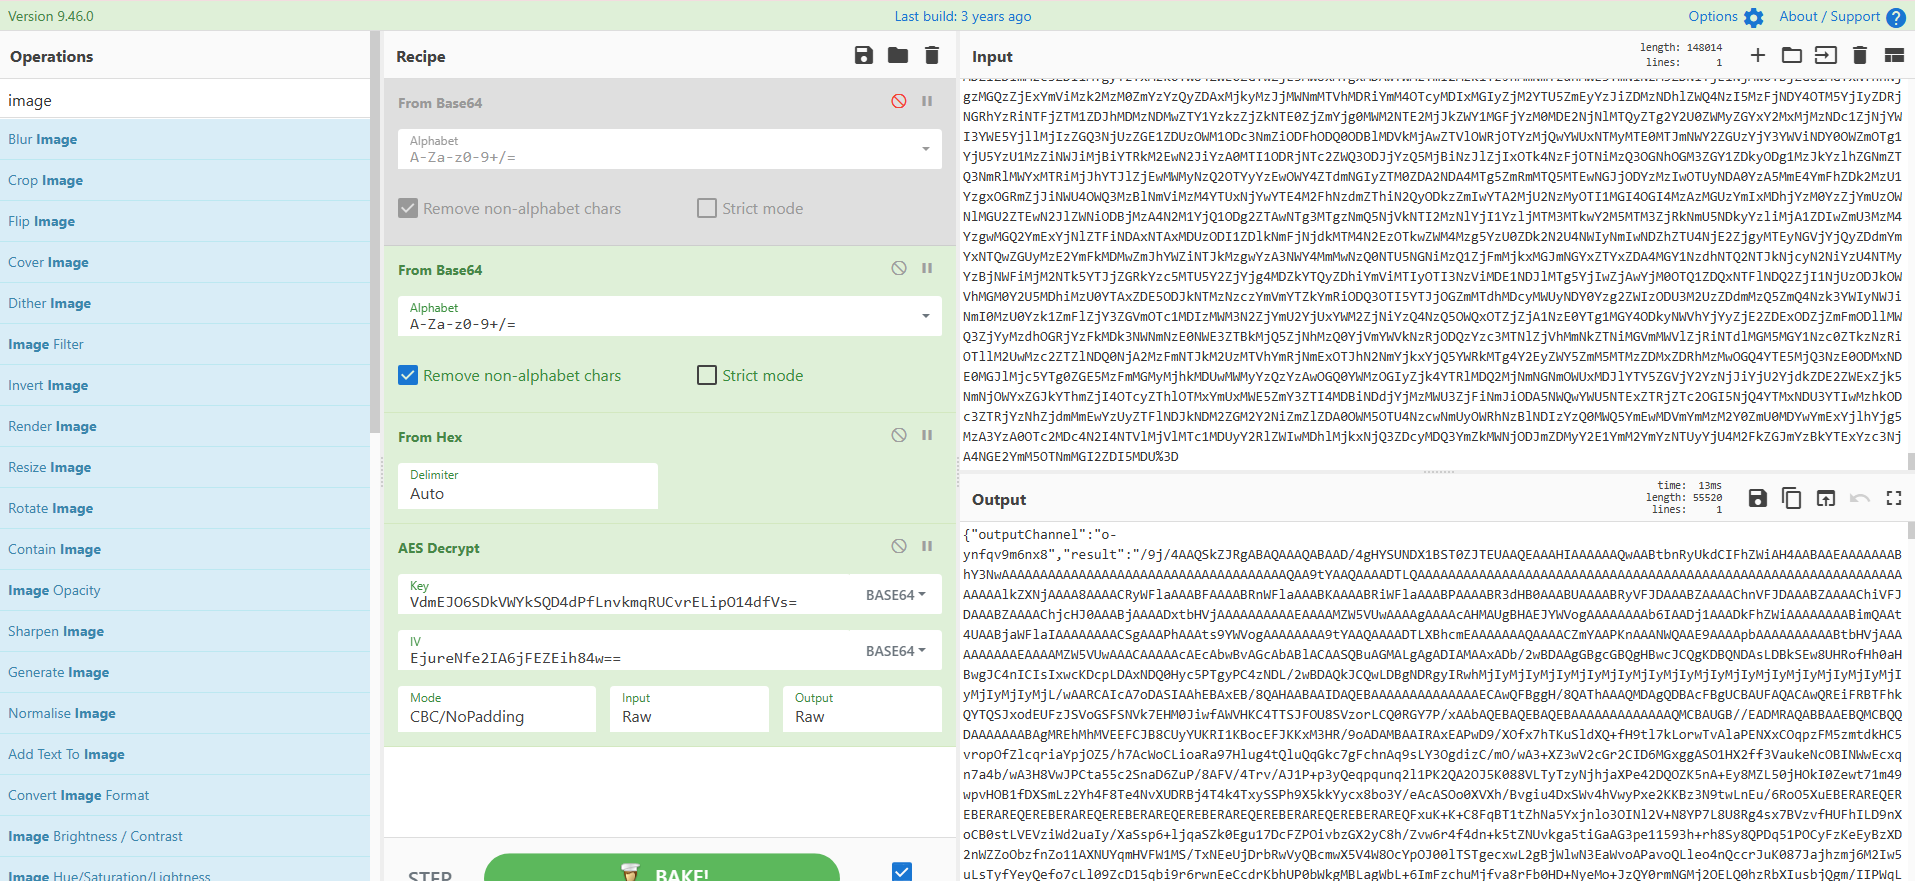Click the operations search field

coord(185,100)
